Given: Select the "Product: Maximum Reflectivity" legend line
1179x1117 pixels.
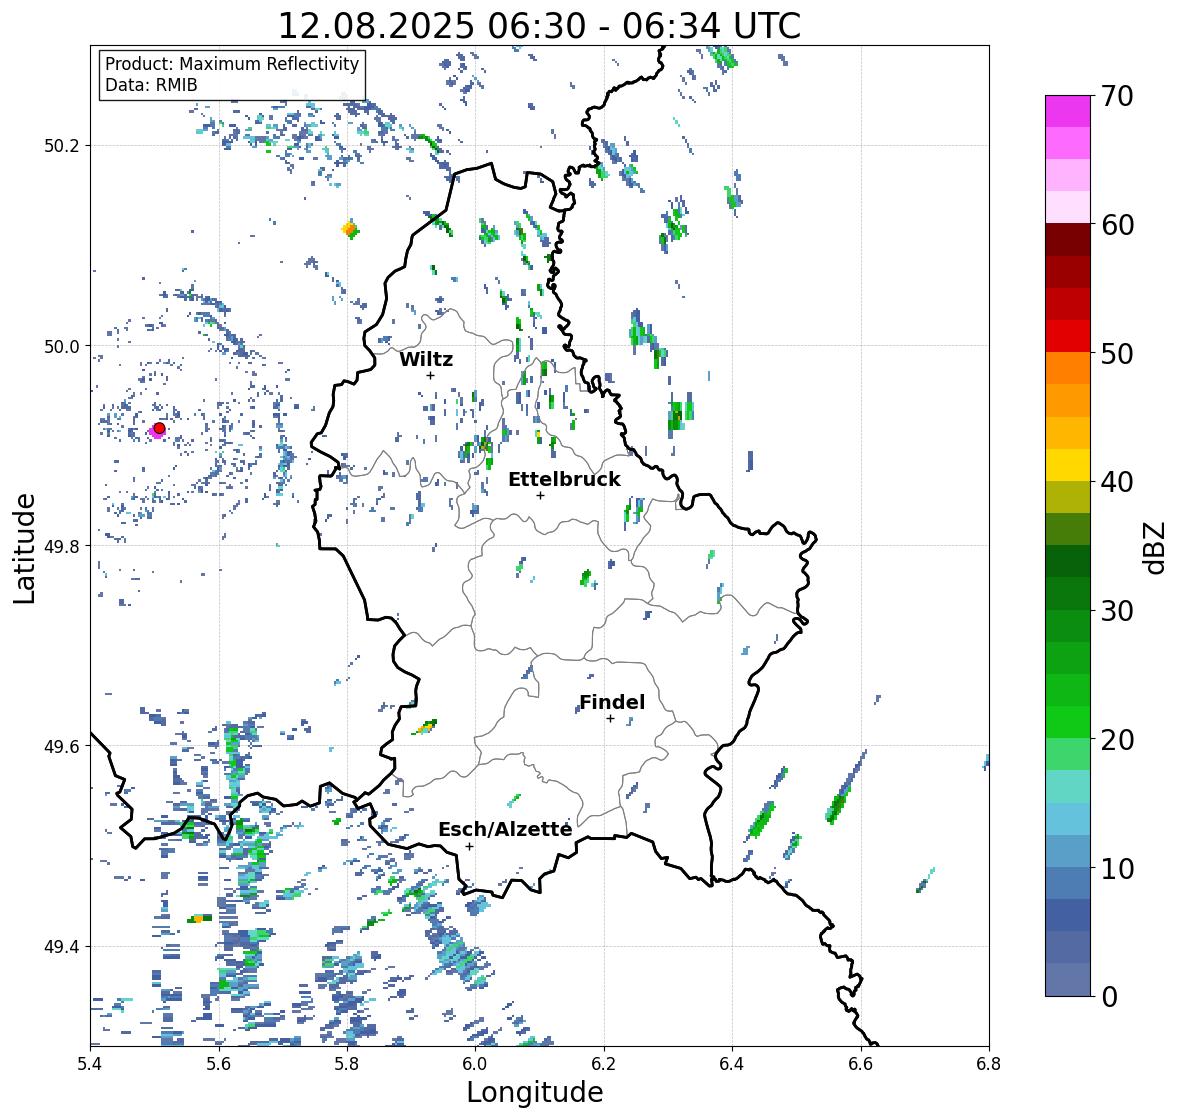Looking at the screenshot, I should pyautogui.click(x=232, y=64).
